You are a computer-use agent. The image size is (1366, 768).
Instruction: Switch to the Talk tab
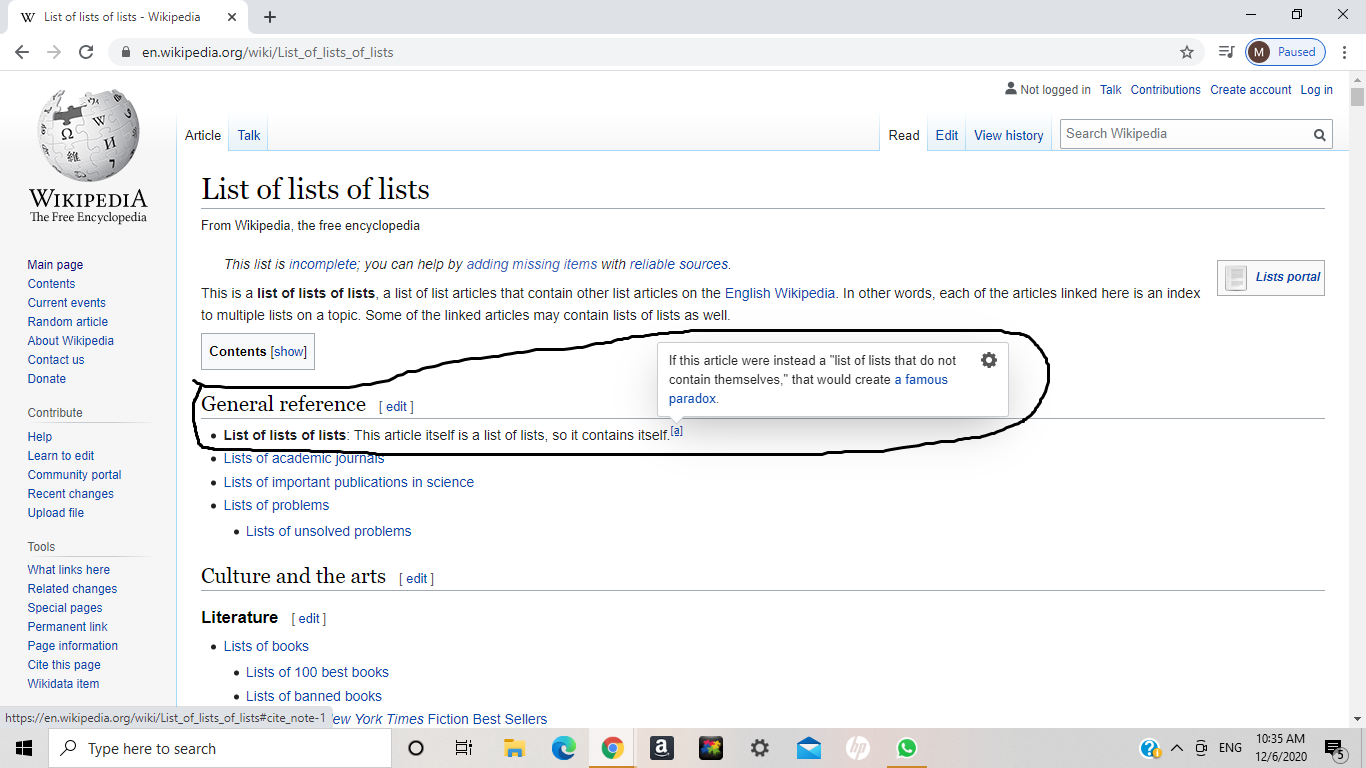(x=249, y=135)
